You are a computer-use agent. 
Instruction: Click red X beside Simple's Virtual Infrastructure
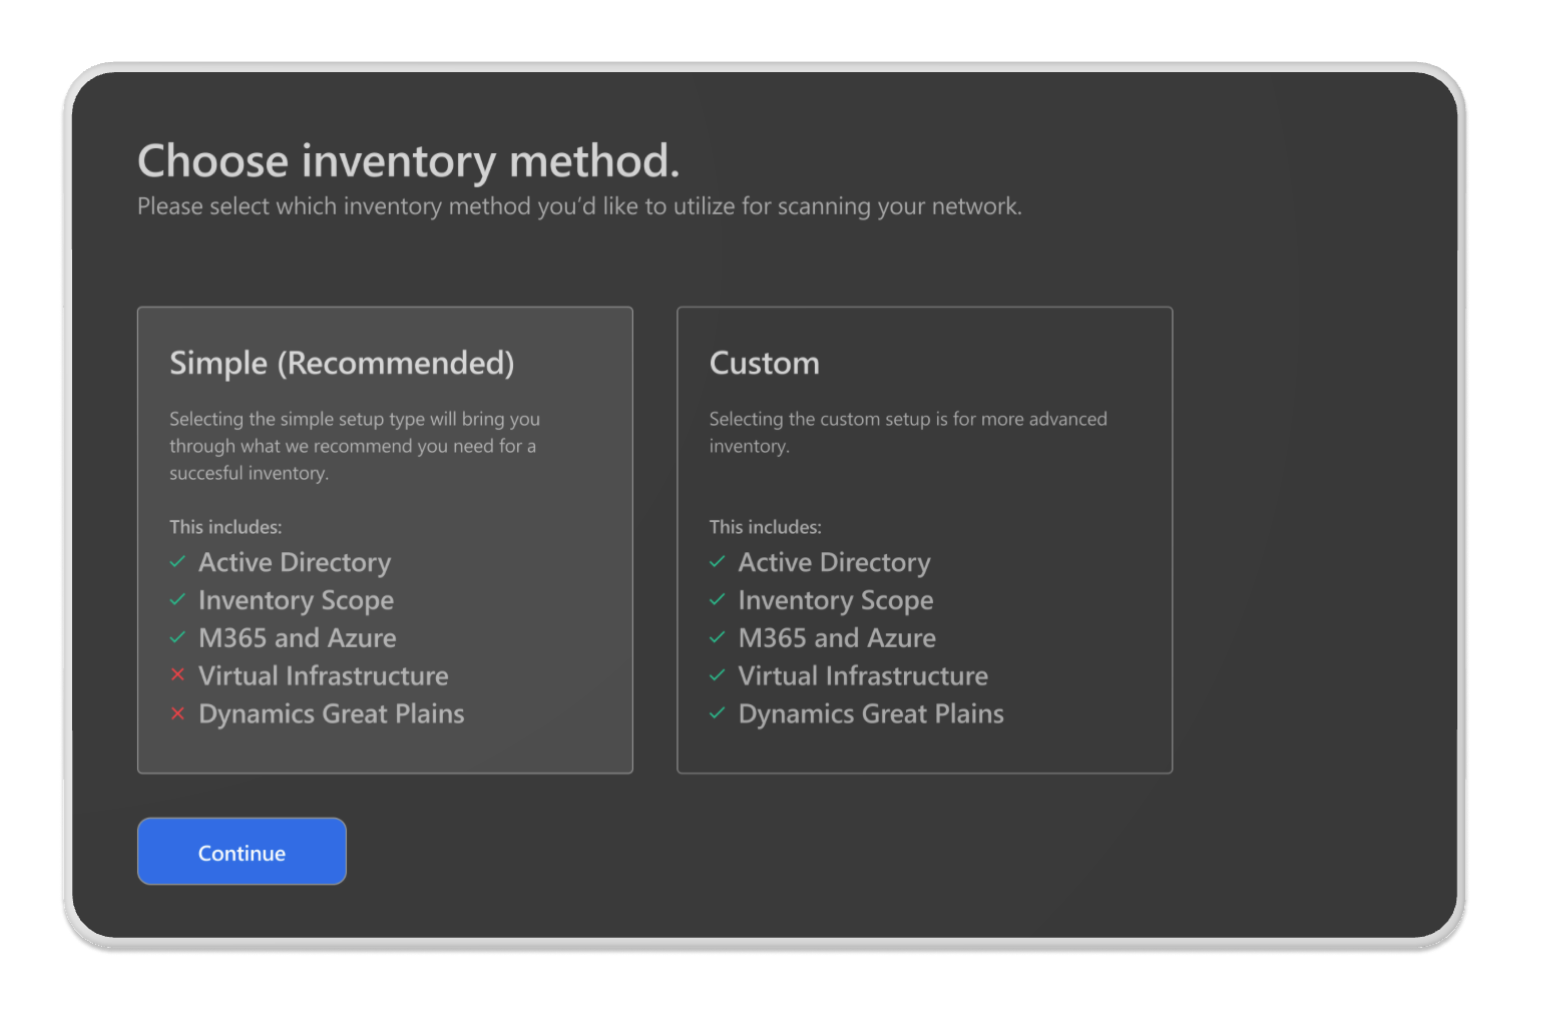coord(178,675)
